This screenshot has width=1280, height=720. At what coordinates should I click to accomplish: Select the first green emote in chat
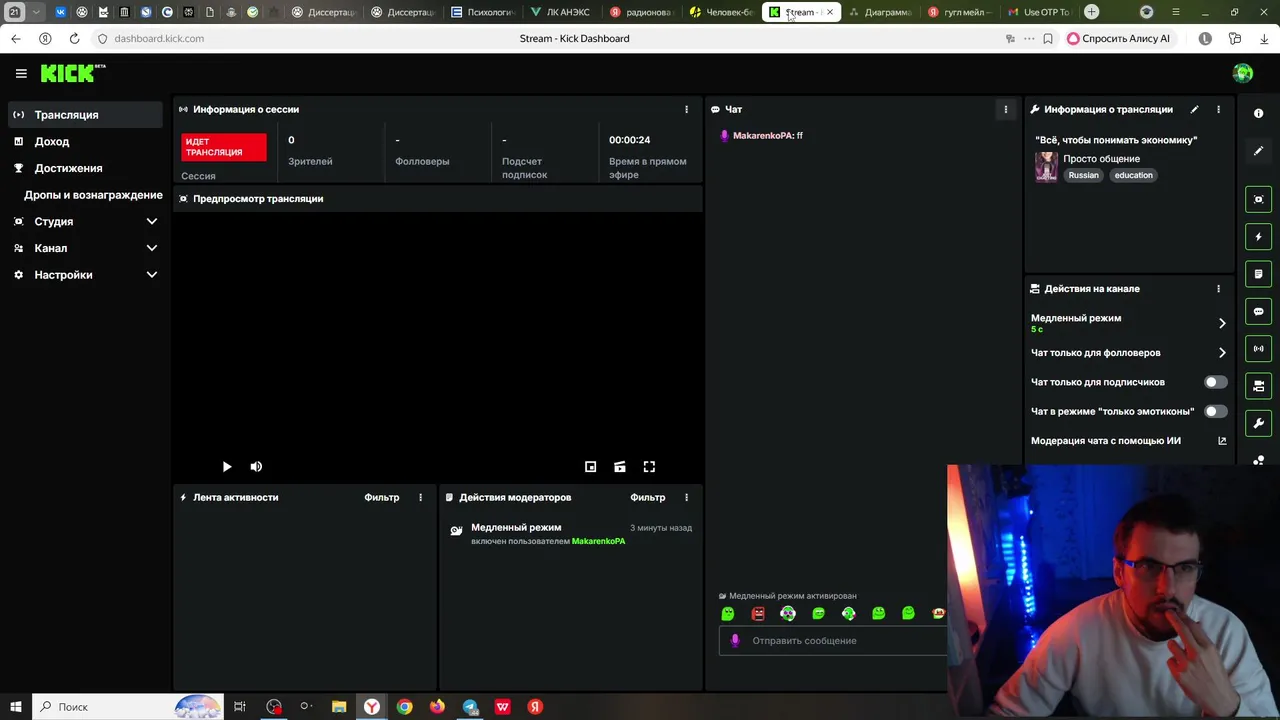point(728,614)
